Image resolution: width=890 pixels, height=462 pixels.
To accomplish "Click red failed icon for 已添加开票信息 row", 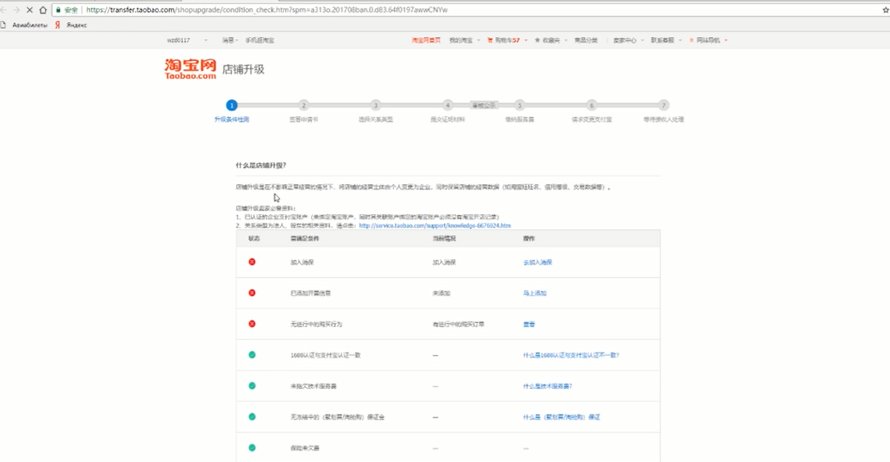I will pyautogui.click(x=252, y=293).
